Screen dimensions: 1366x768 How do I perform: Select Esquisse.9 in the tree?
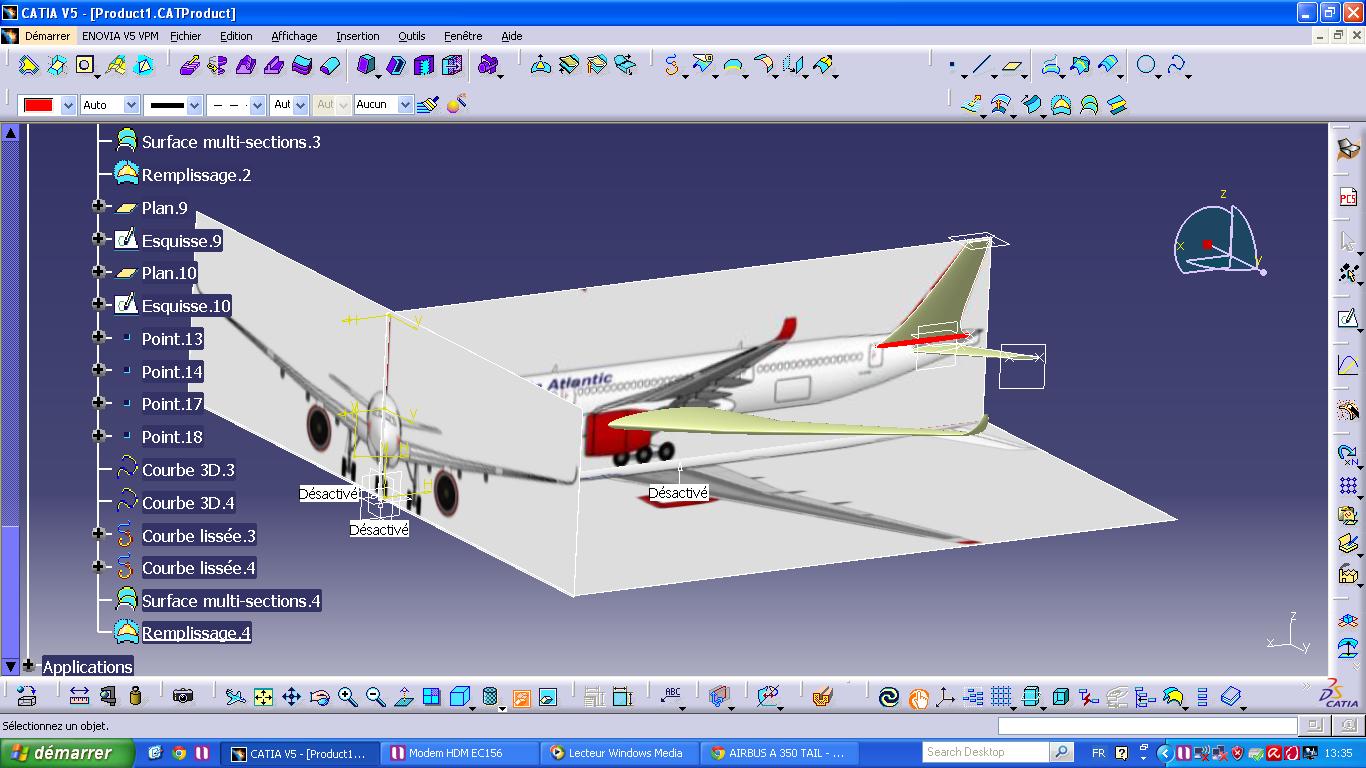point(181,241)
